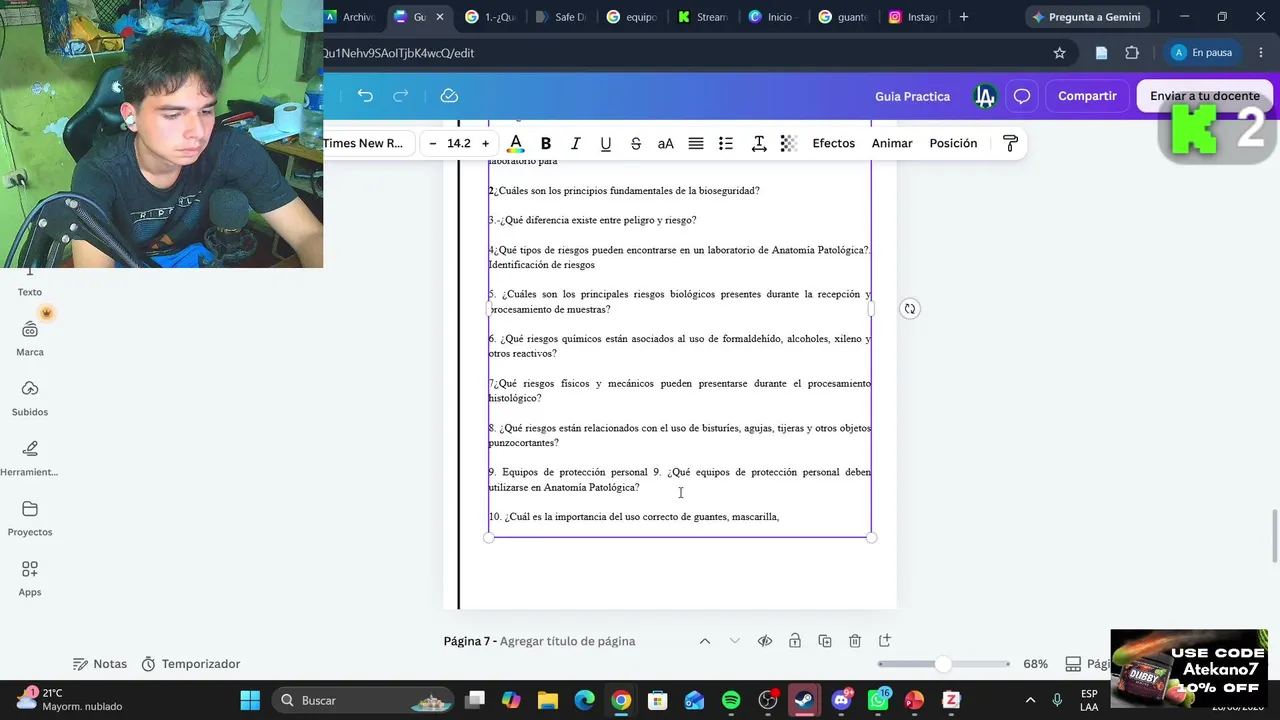Duplicate Página 7
Screen dimensions: 1280x720
[x=825, y=641]
